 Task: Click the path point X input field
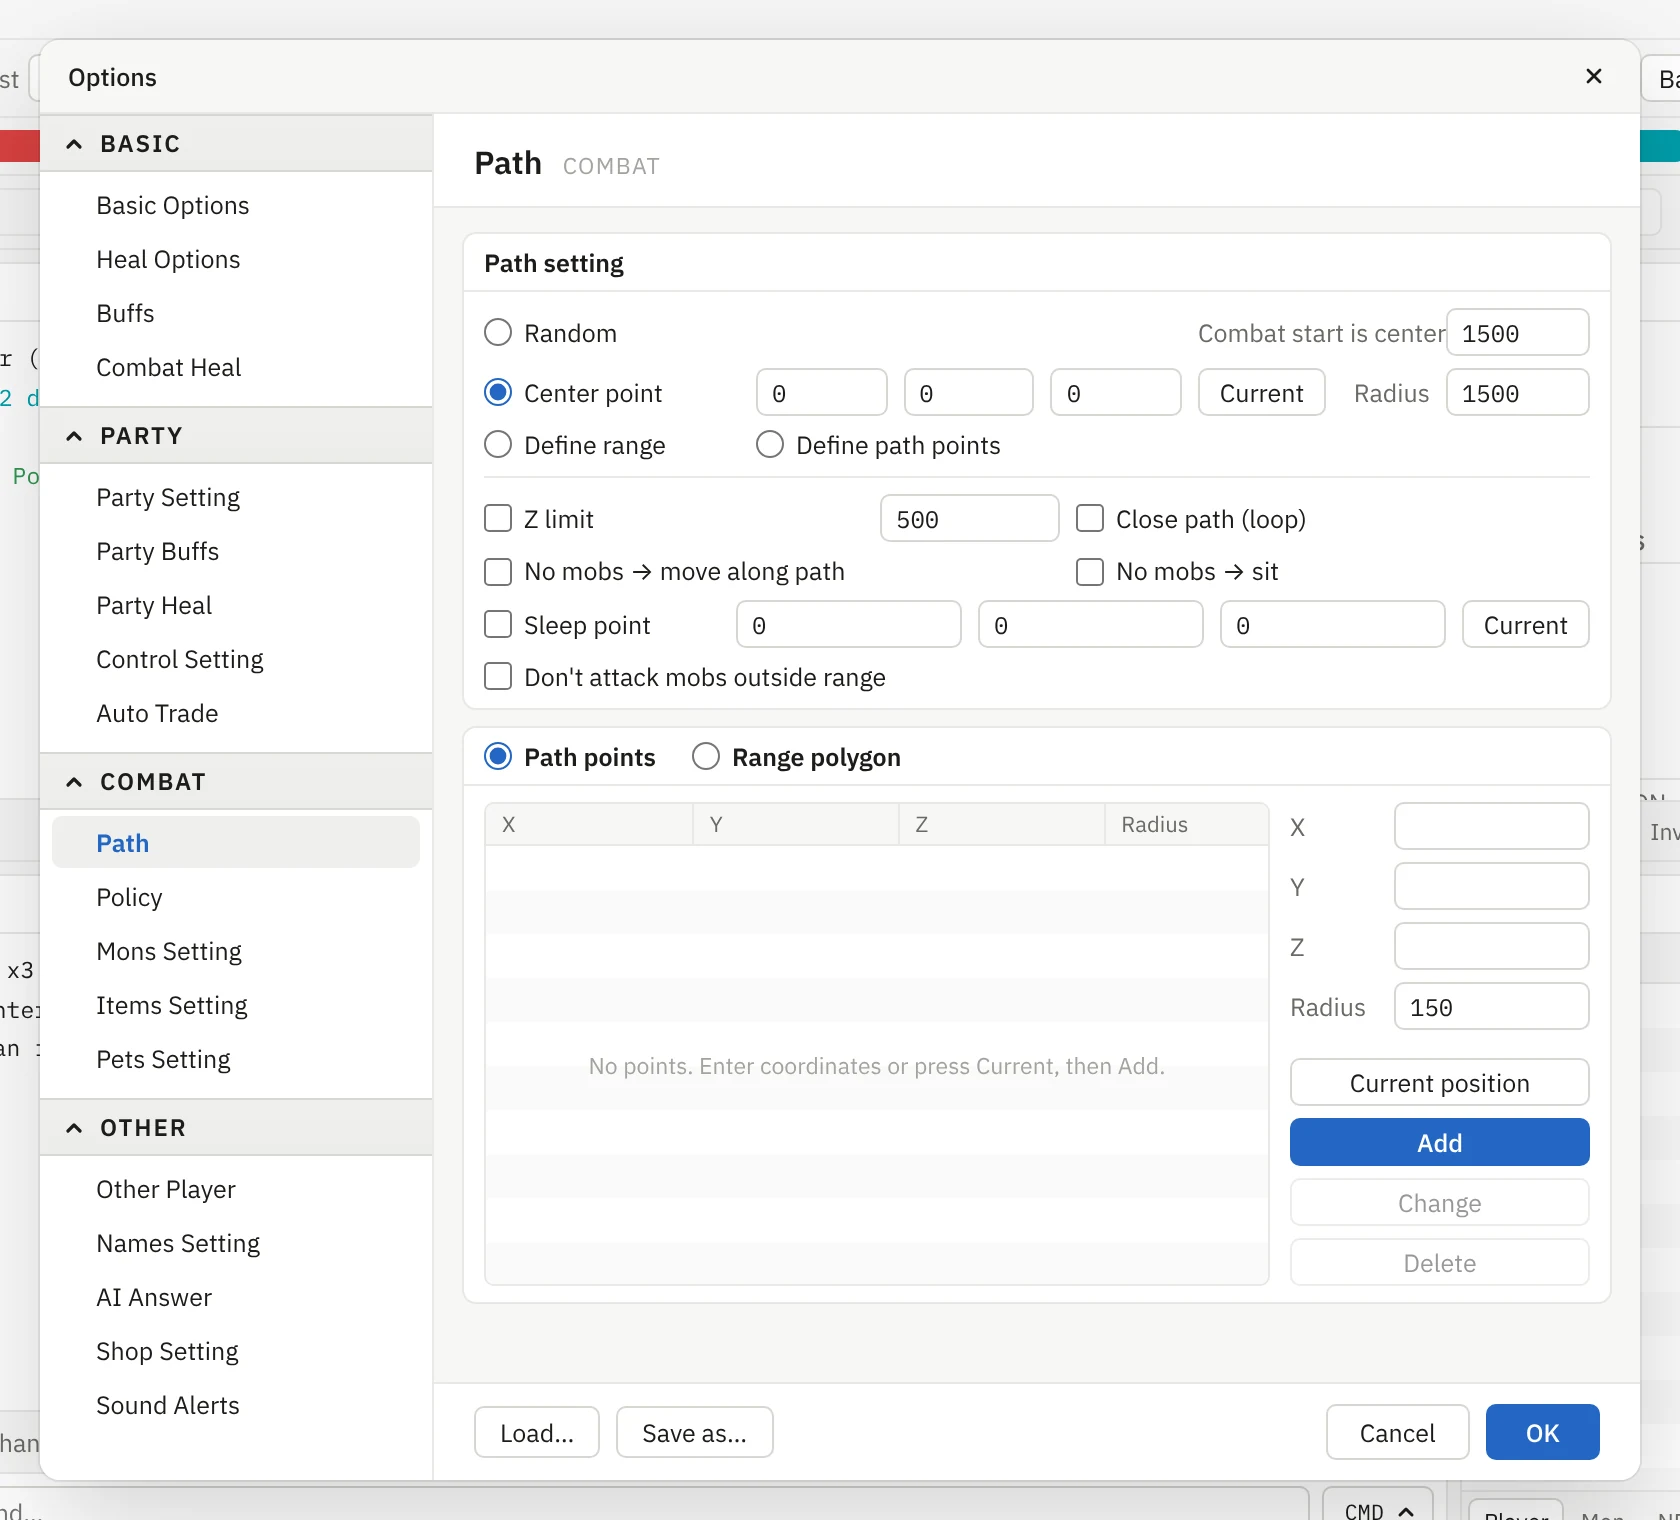click(x=1491, y=827)
